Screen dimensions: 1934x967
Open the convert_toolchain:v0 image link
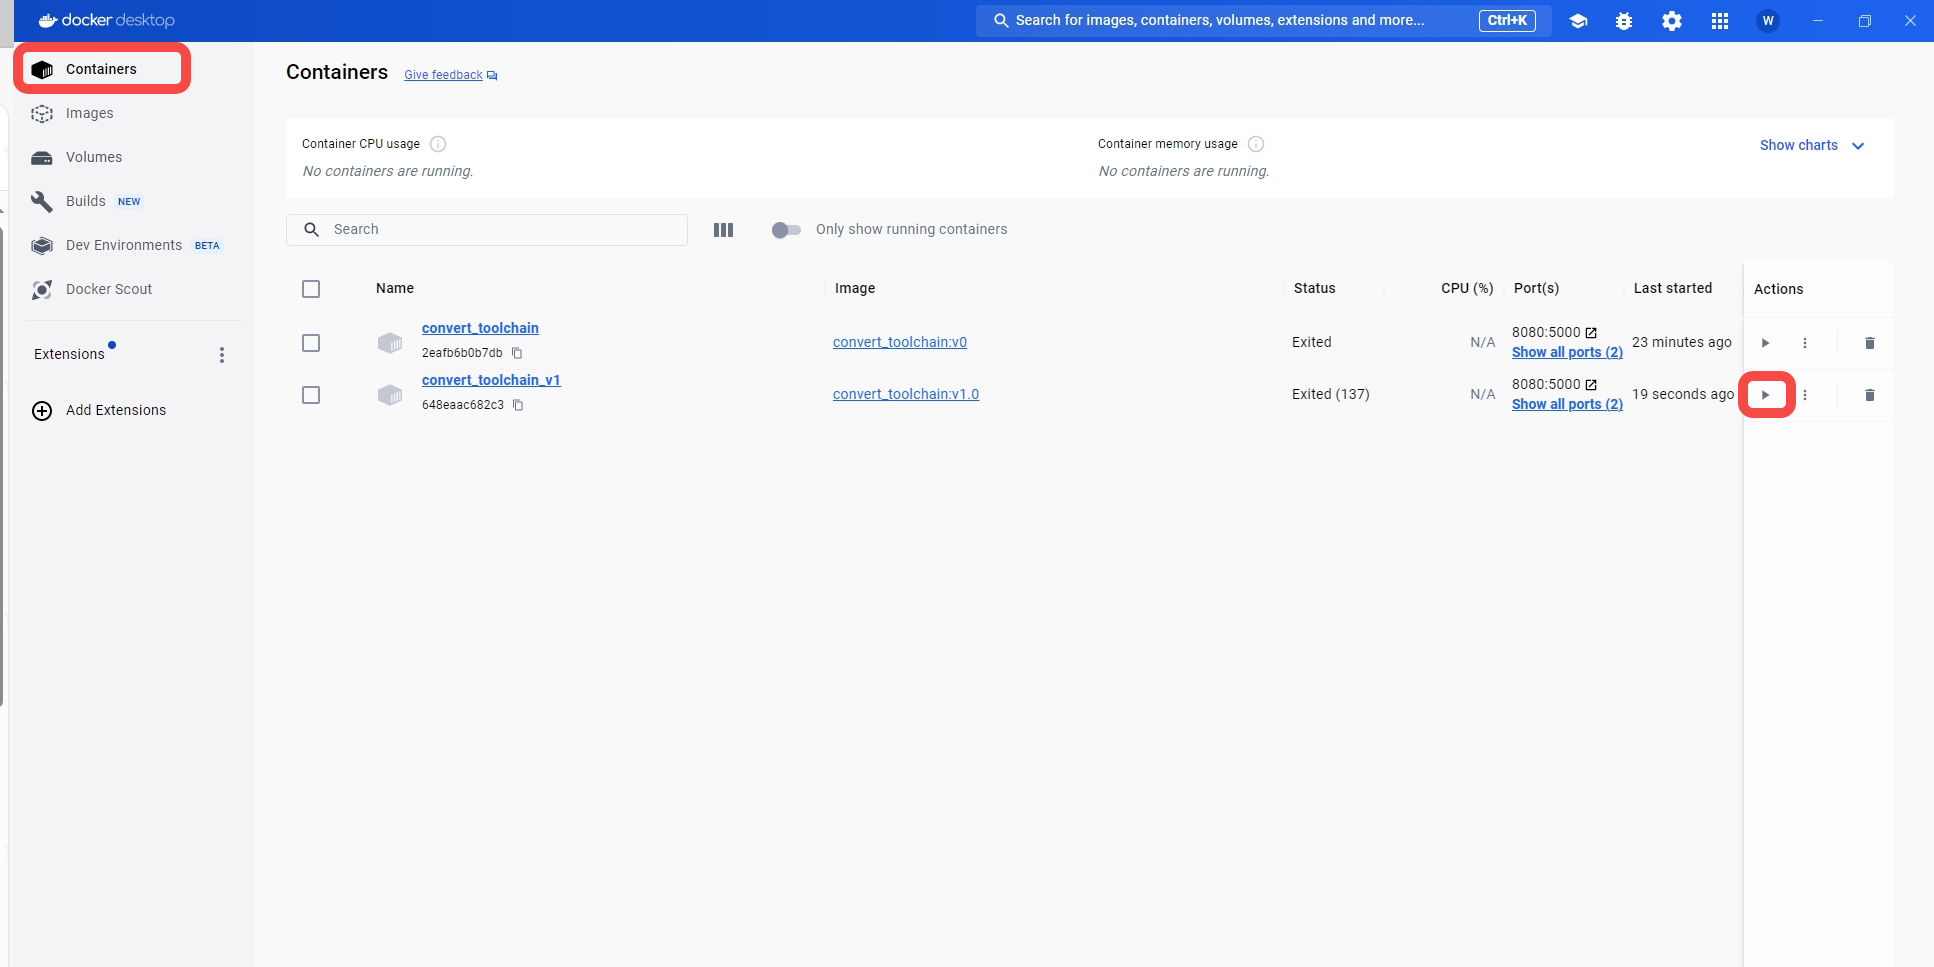click(x=900, y=342)
